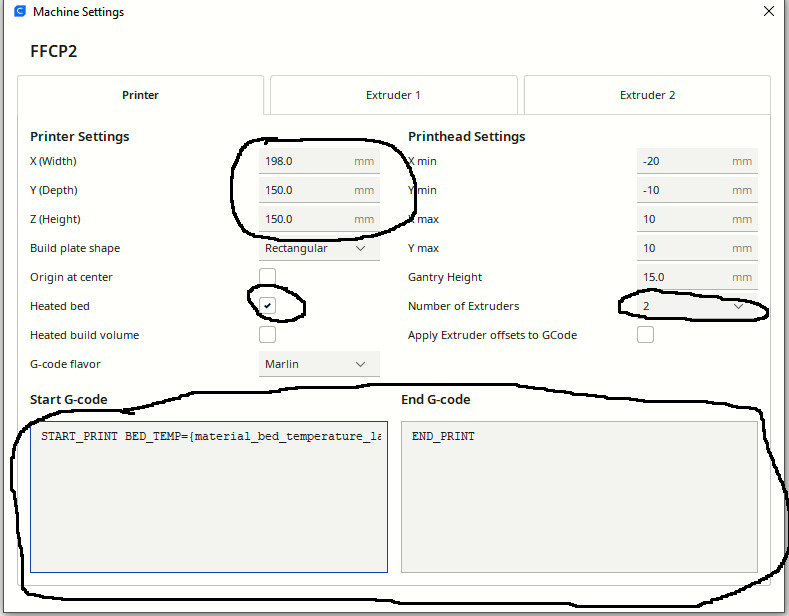Open the Extruder 1 tab
789x616 pixels.
393,95
